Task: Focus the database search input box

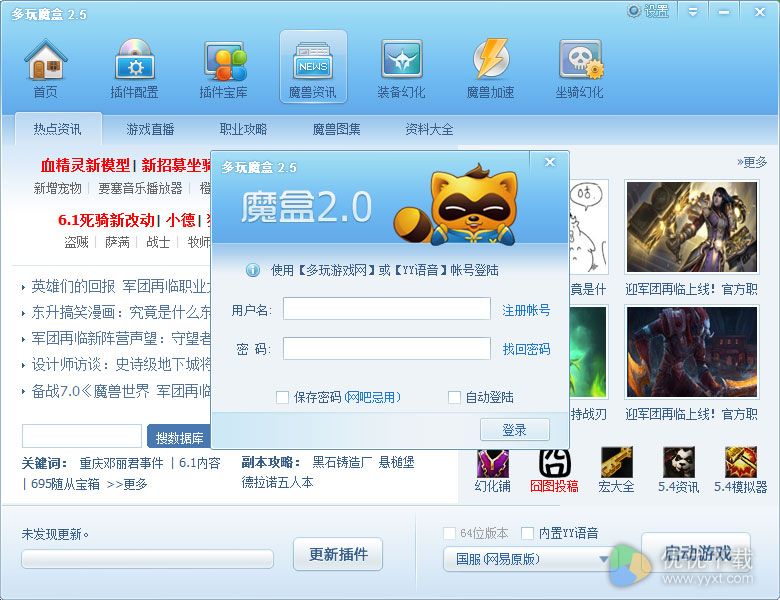Action: pos(82,436)
